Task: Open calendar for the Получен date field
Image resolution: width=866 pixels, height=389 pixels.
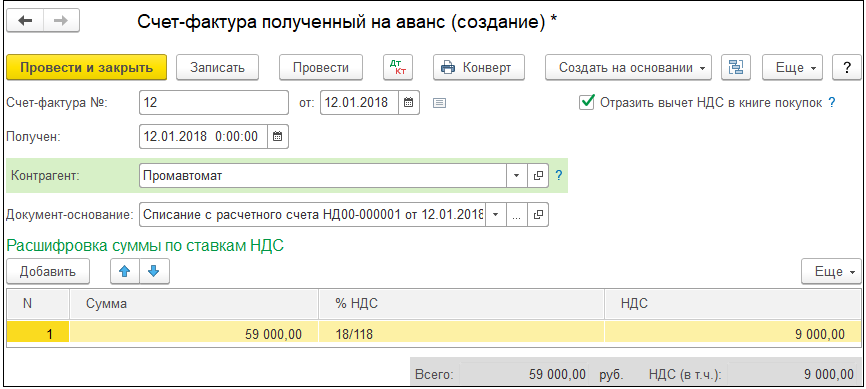Action: click(278, 136)
